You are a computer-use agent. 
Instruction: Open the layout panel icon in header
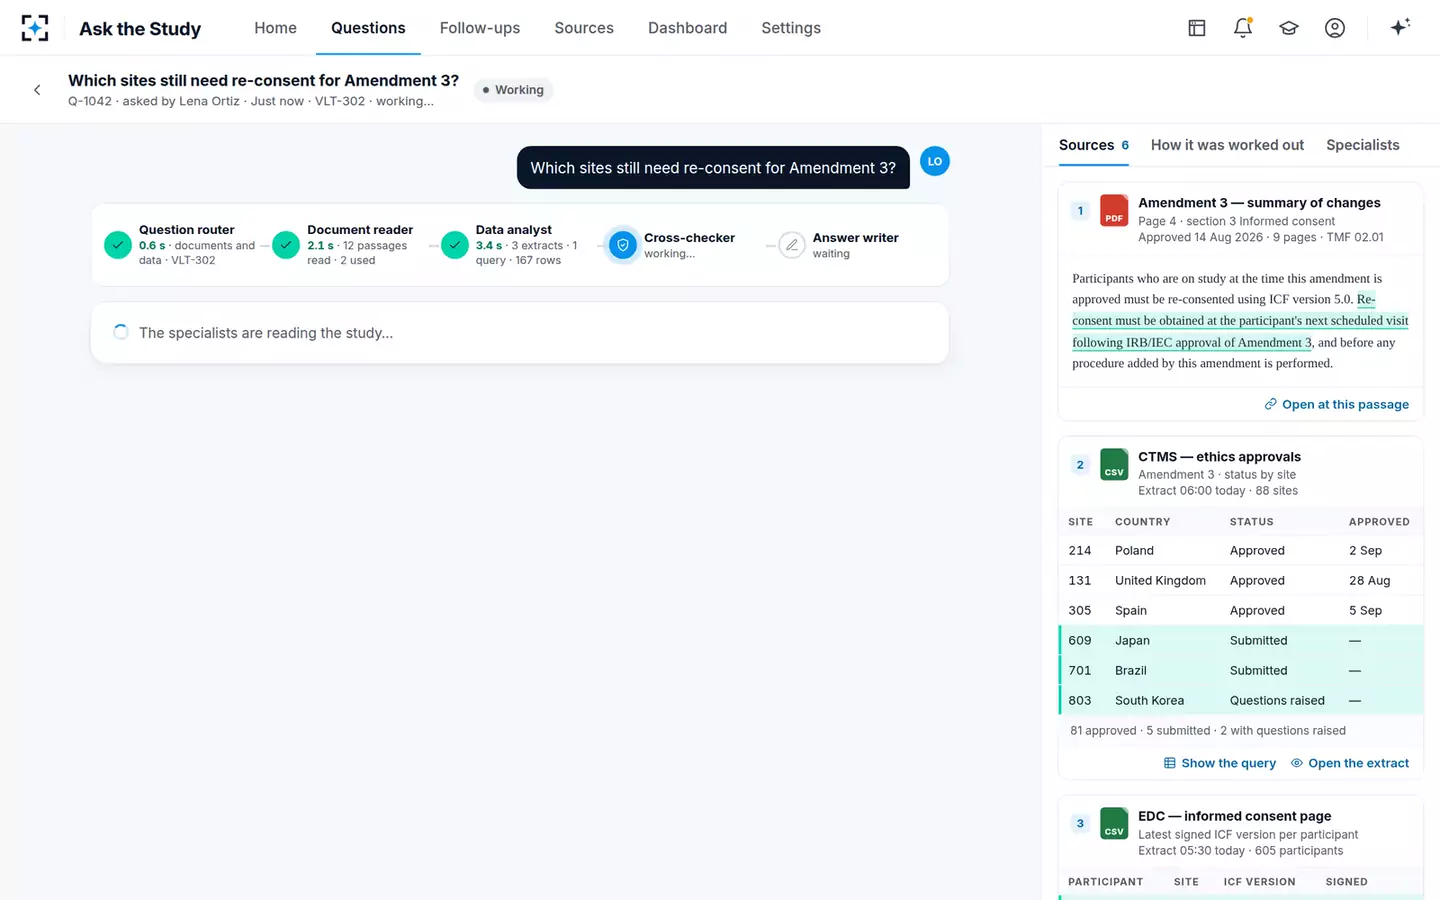click(x=1197, y=28)
